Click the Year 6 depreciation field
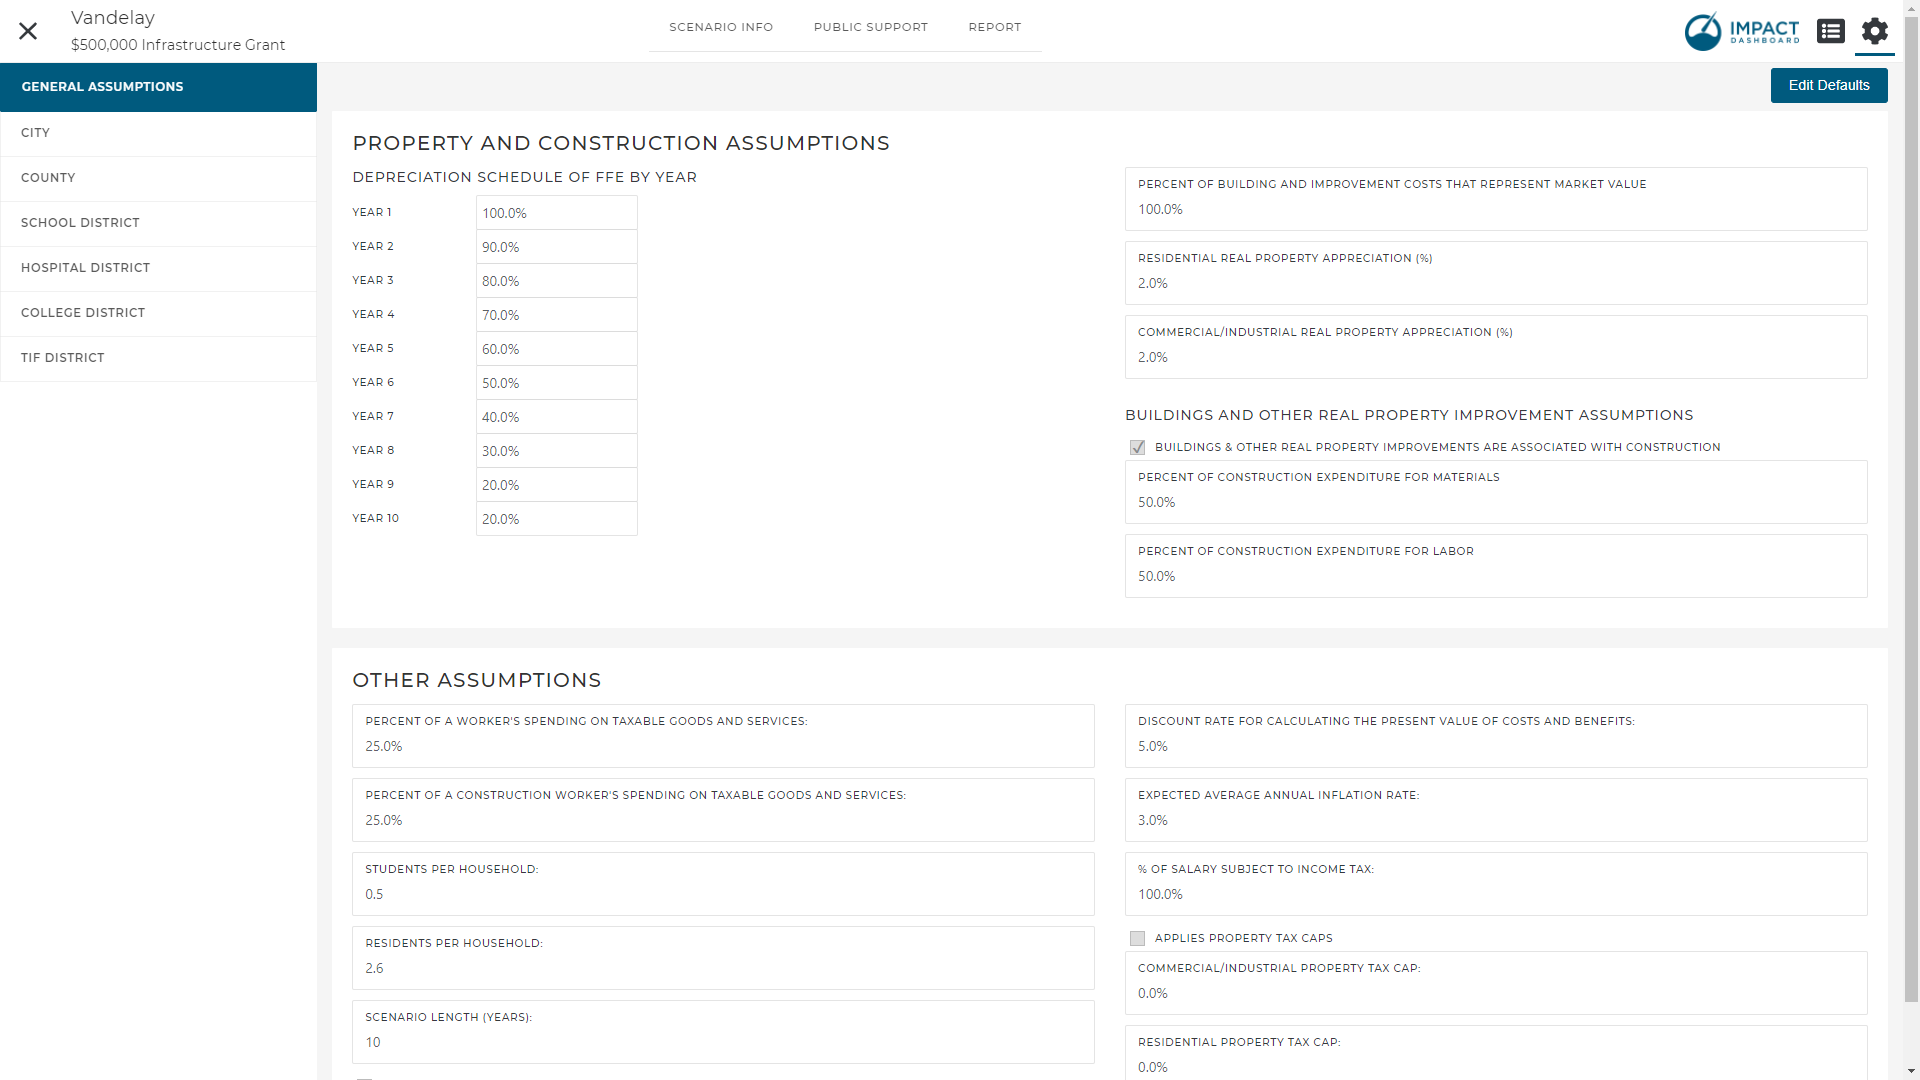 tap(557, 383)
